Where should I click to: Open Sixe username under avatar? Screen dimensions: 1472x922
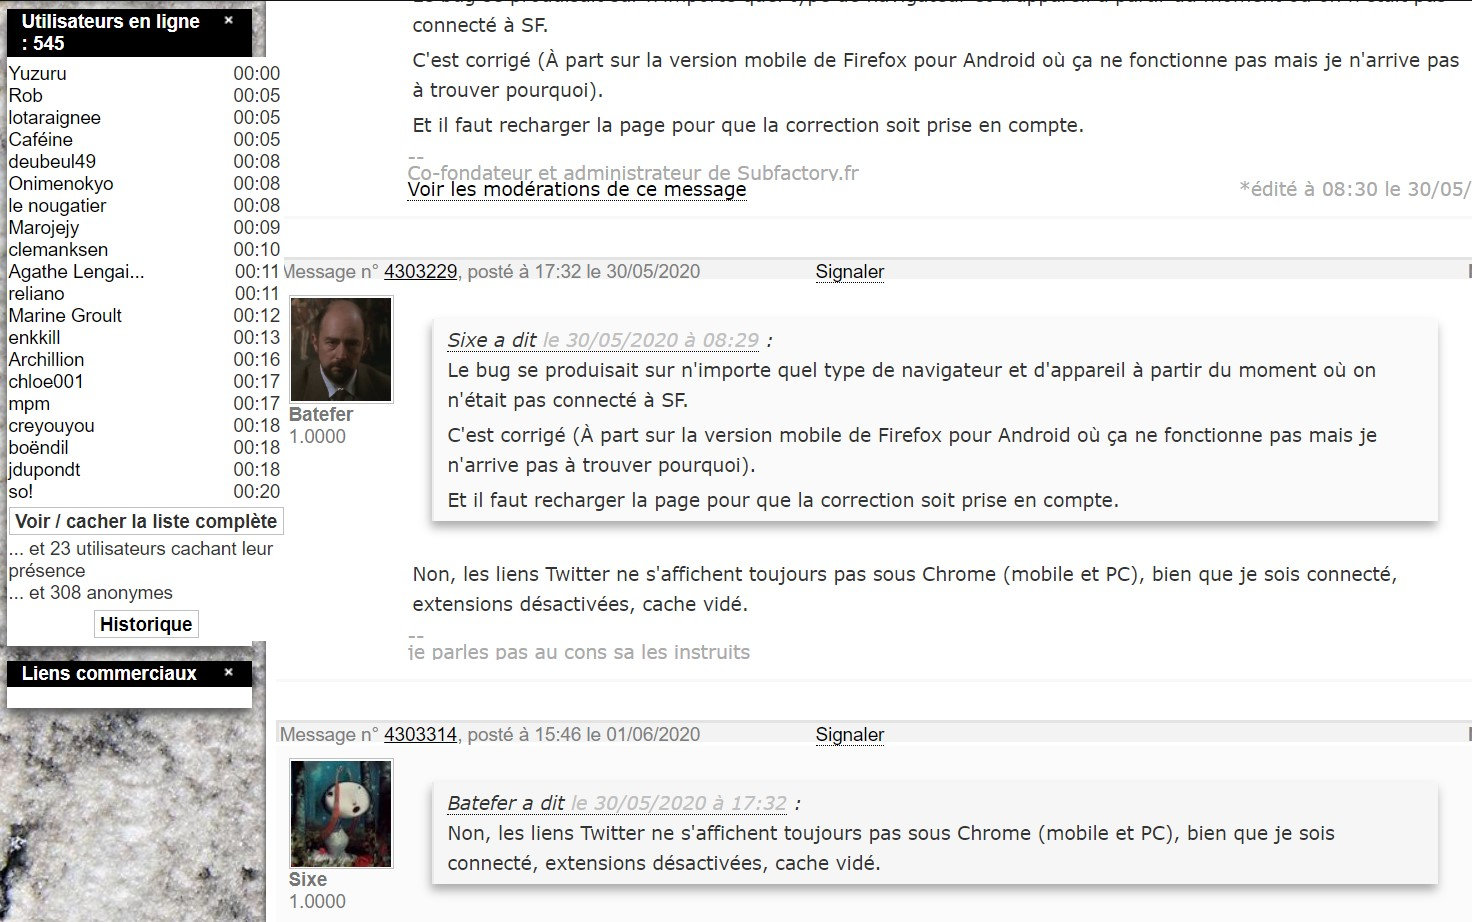[x=308, y=879]
